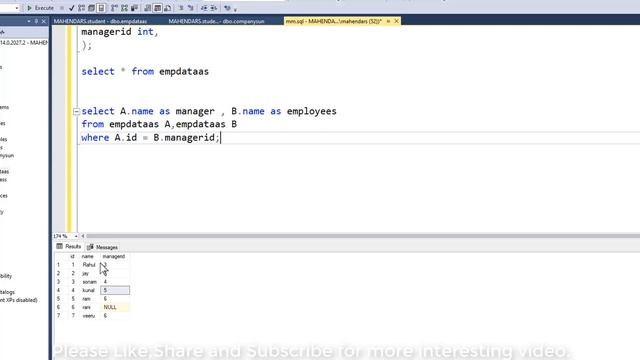Display the Estimated Execution Plan icon
Viewport: 640px width, 360px height.
(x=82, y=8)
